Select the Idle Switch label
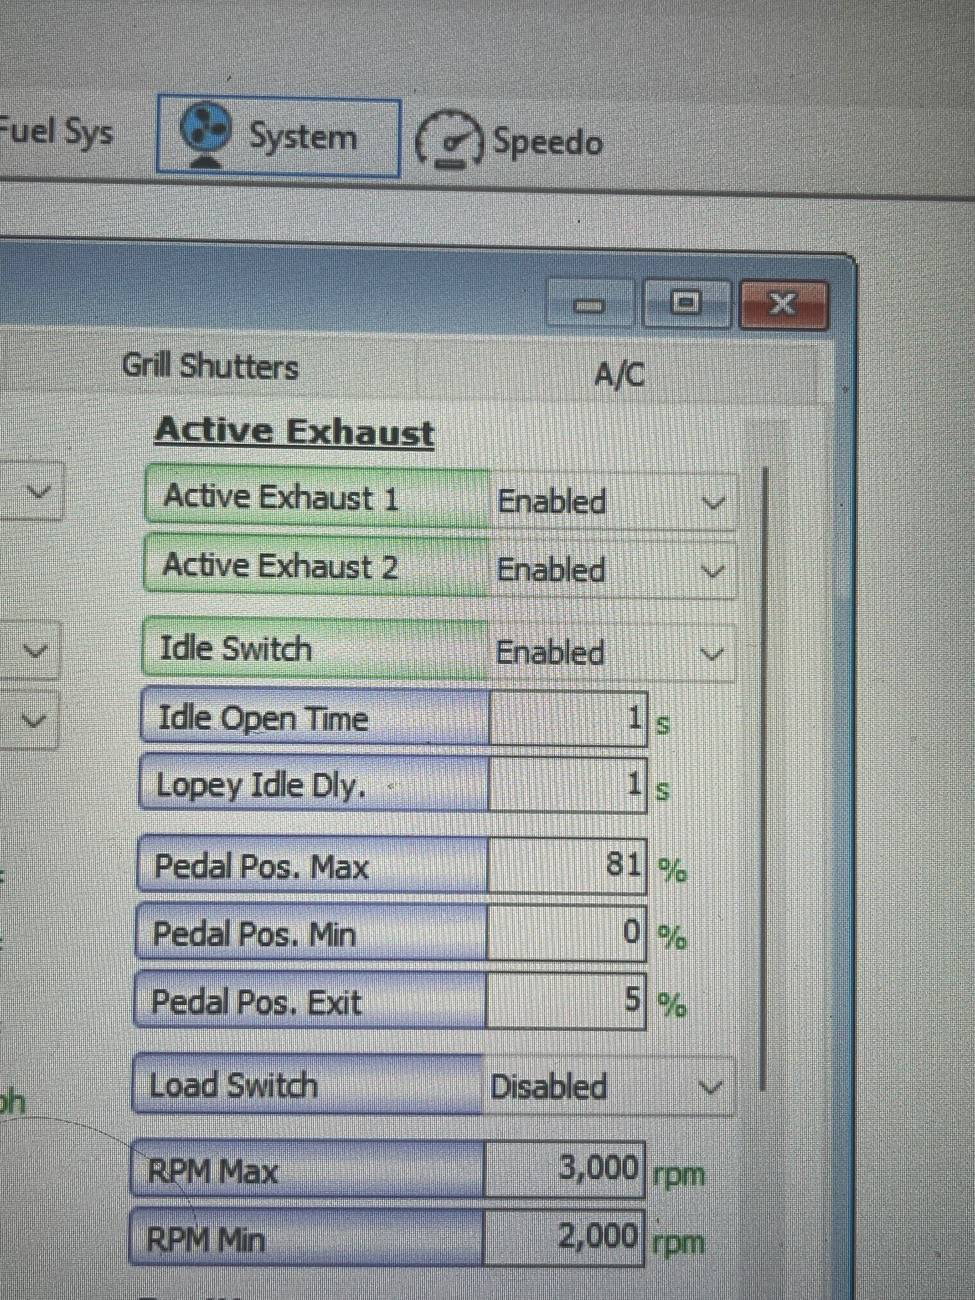975x1300 pixels. click(x=316, y=649)
